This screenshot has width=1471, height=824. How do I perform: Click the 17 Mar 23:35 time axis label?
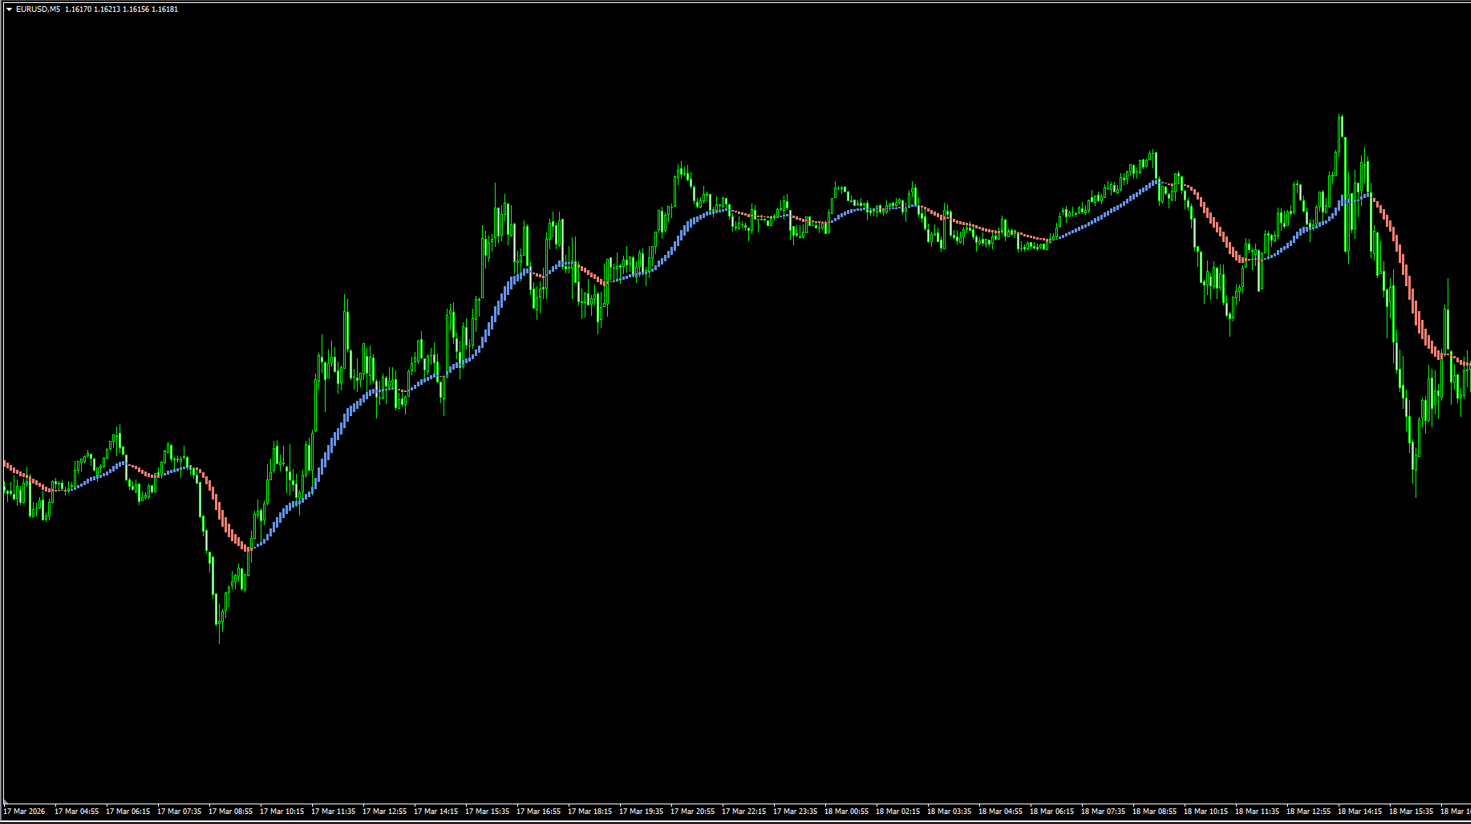coord(796,811)
